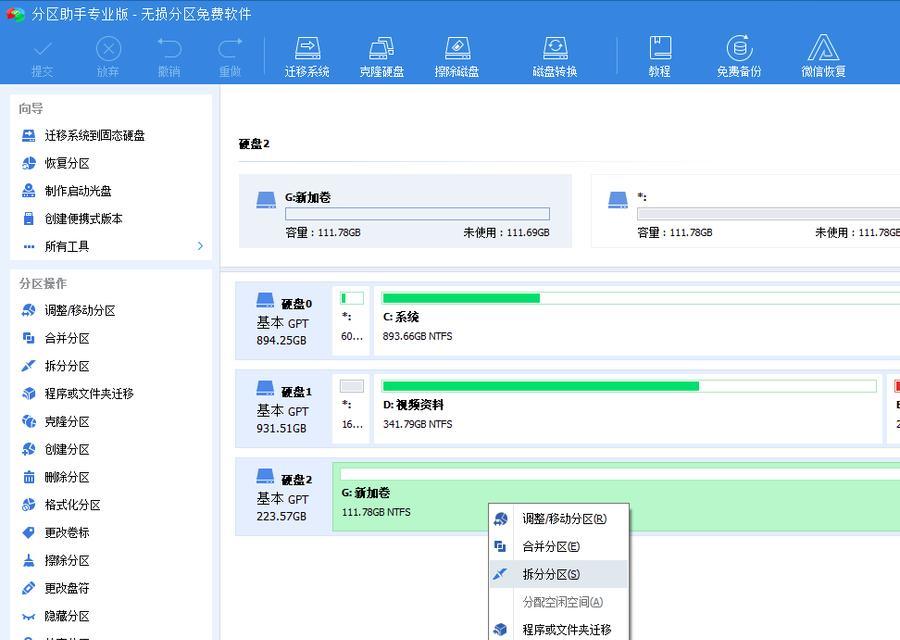Click the 删除分区 trash icon in sidebar
Viewport: 900px width, 640px height.
coord(29,477)
